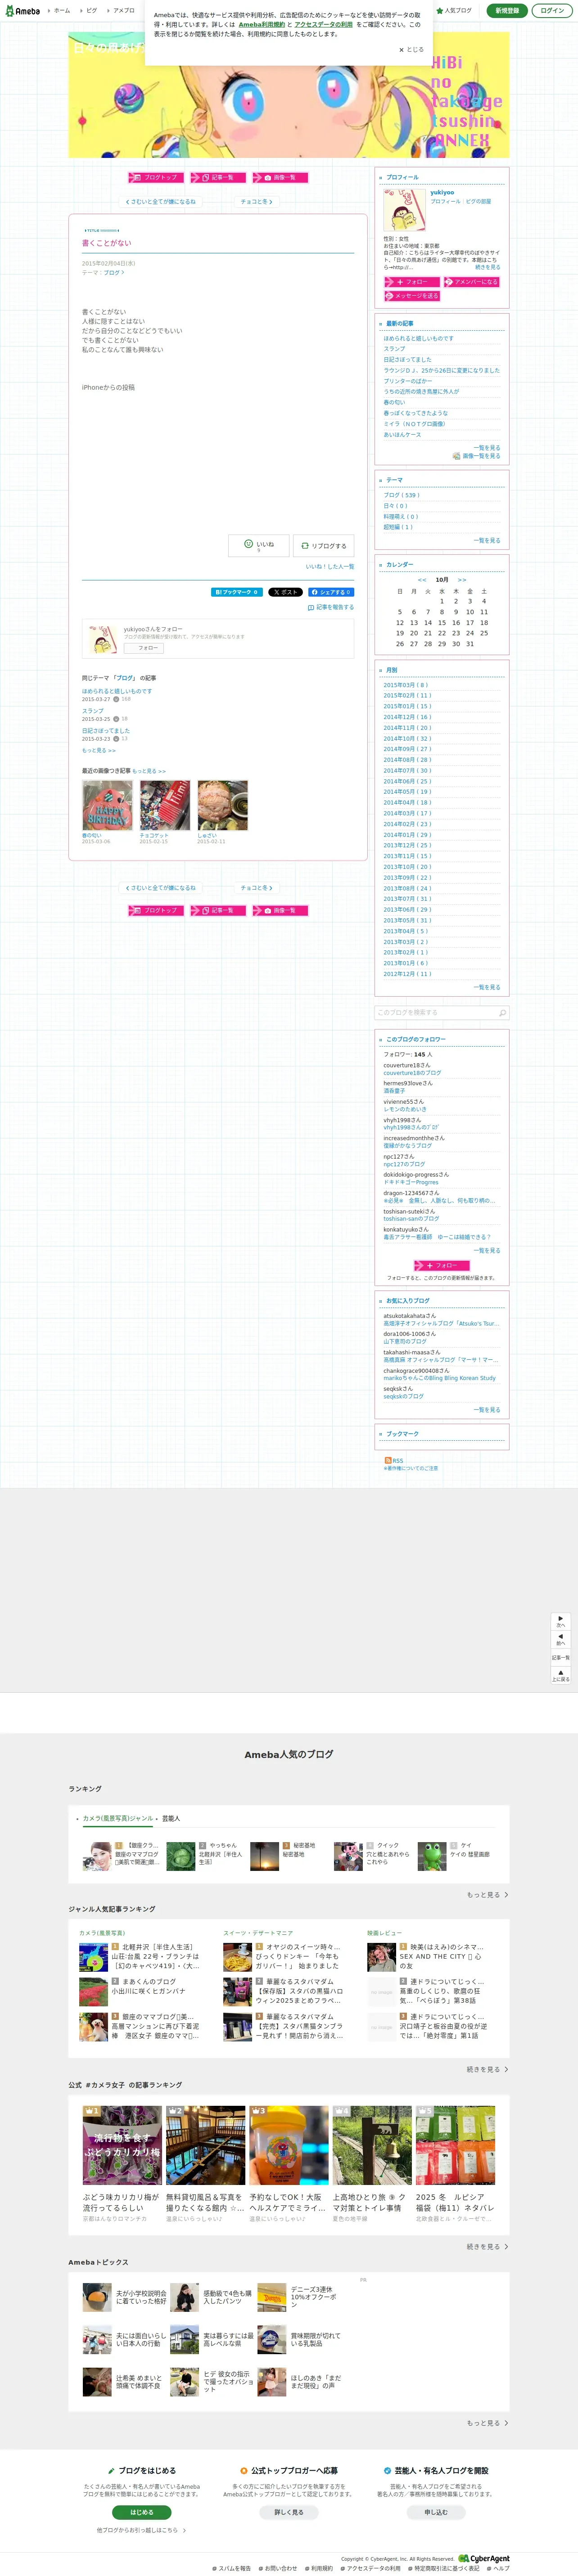This screenshot has height=2576, width=578.
Task: Open the ログイン button in the header
Action: pyautogui.click(x=552, y=10)
